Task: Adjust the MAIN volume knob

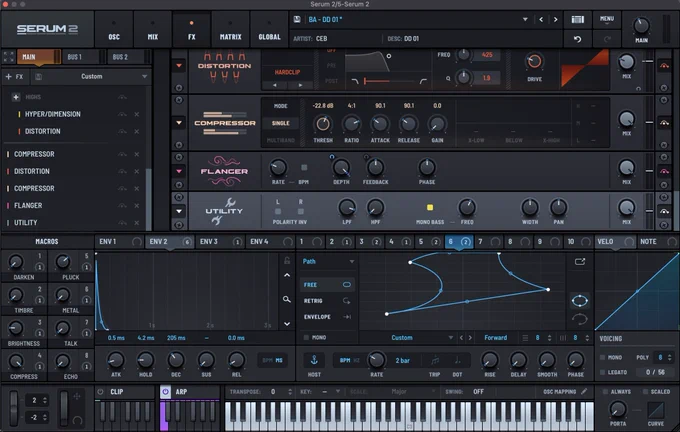Action: tap(641, 26)
